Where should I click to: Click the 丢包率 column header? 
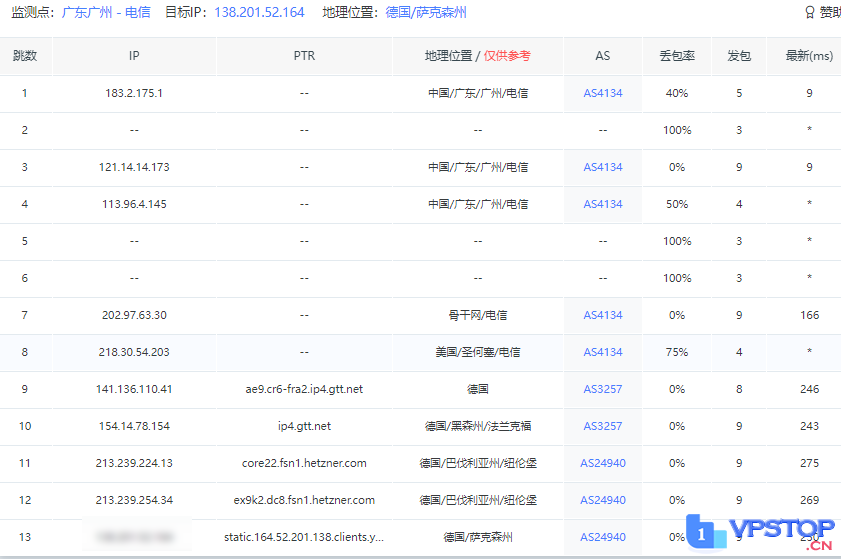coord(677,56)
